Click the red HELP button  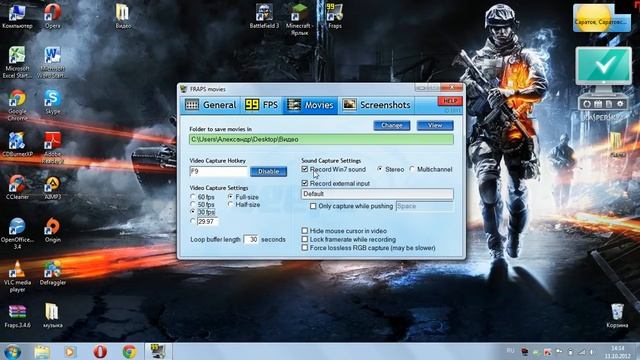[450, 101]
